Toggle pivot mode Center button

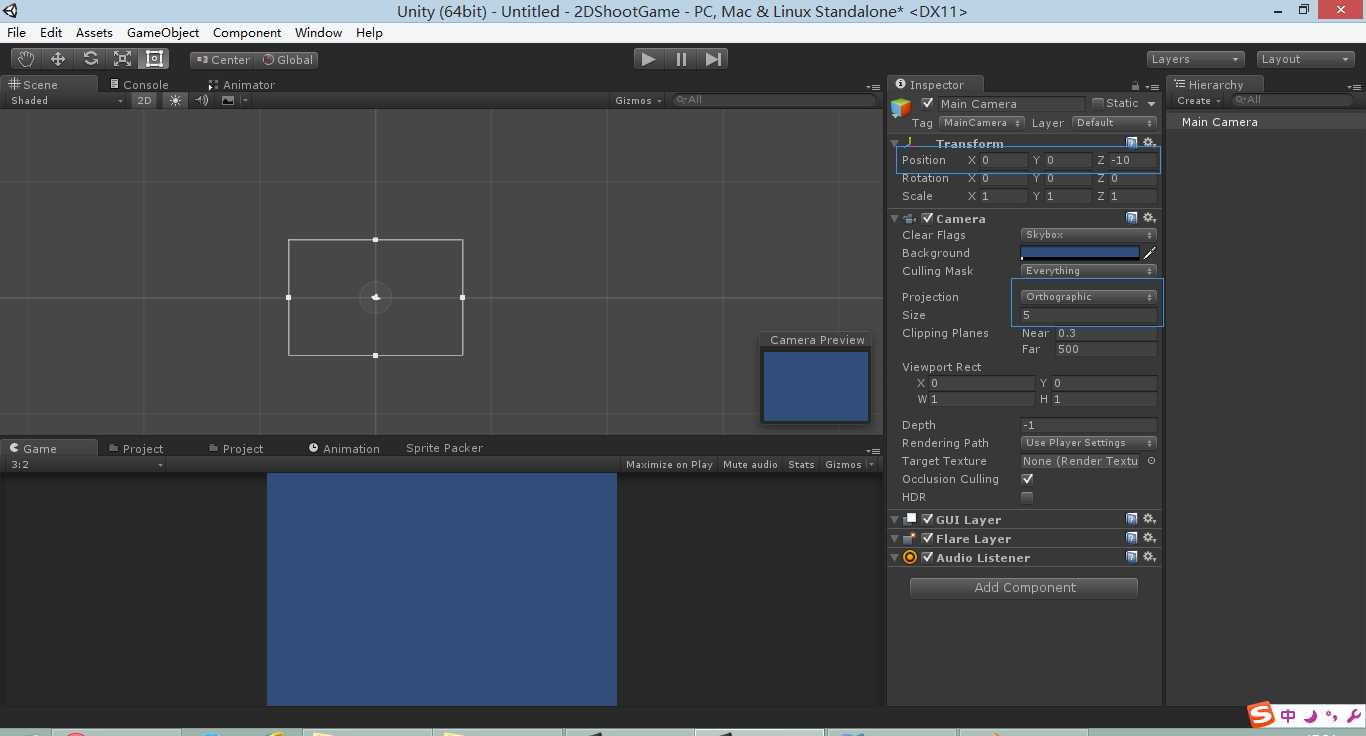click(x=222, y=60)
